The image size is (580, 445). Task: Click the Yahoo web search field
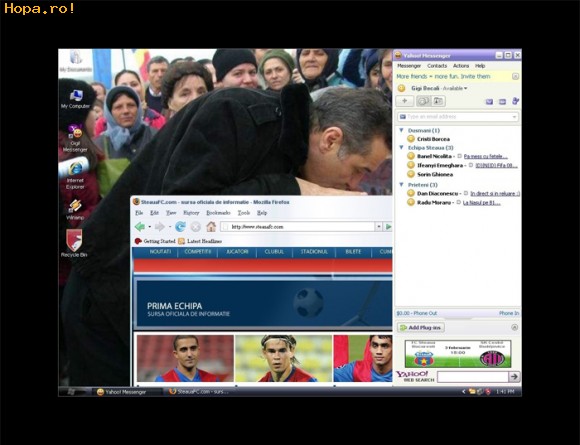472,377
